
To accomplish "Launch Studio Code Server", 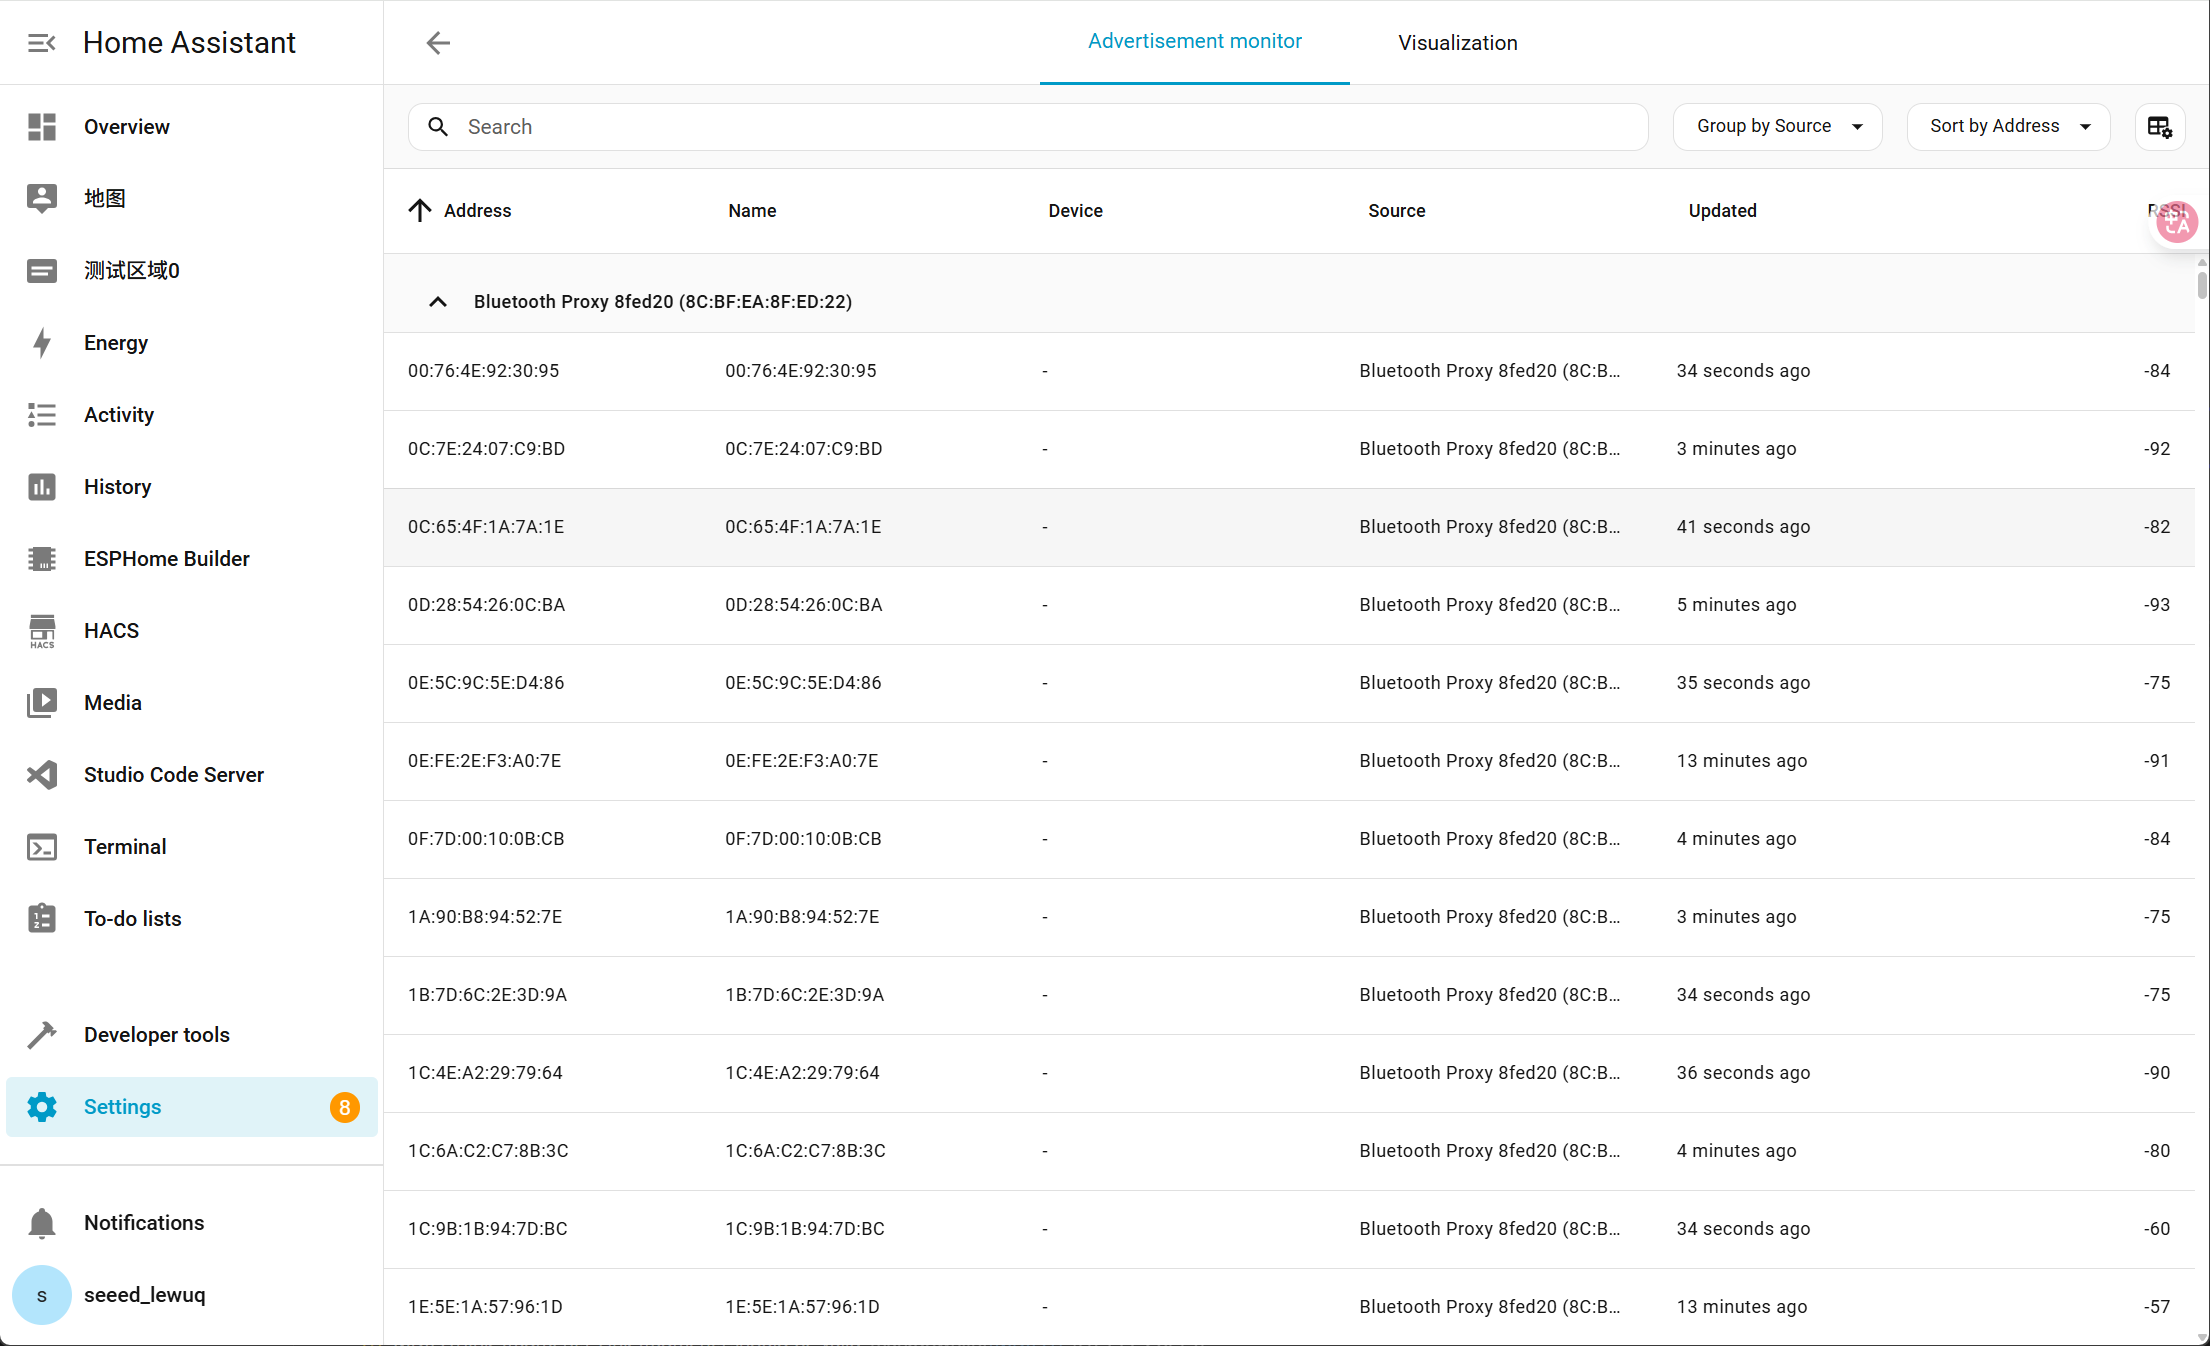I will point(173,775).
